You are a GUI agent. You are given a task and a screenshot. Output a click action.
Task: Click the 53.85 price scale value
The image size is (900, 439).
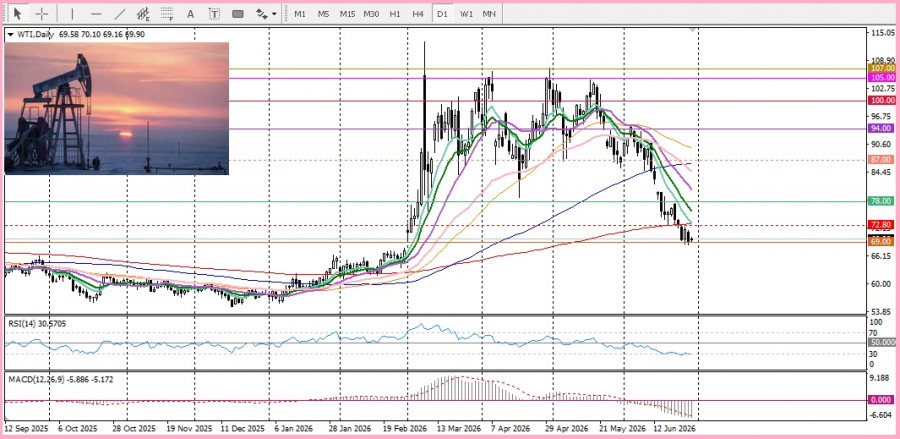[x=883, y=312]
